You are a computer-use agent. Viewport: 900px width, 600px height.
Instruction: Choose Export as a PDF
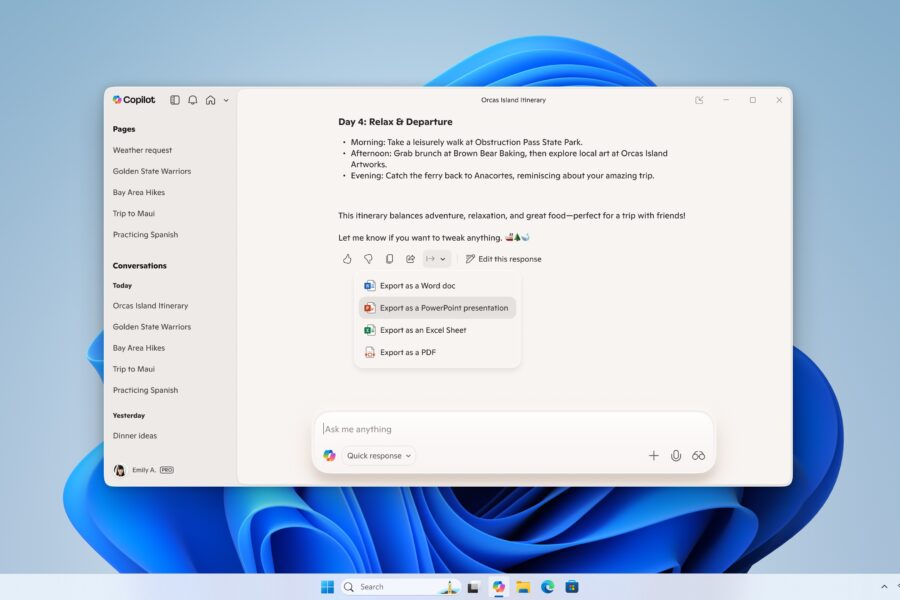[407, 352]
